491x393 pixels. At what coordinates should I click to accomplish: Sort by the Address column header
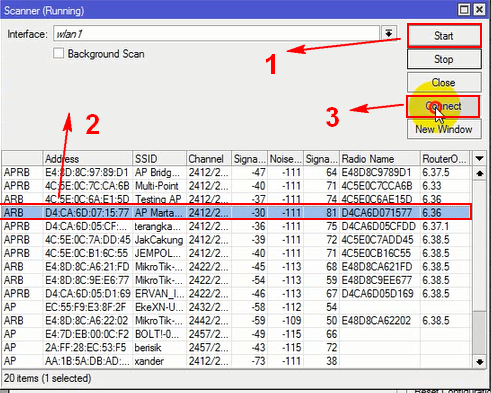[x=88, y=159]
